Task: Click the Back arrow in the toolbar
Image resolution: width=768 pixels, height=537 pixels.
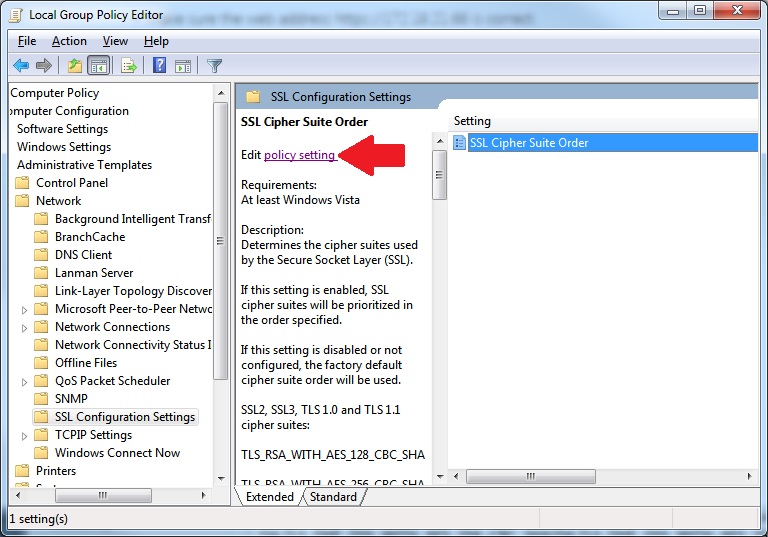Action: click(21, 66)
